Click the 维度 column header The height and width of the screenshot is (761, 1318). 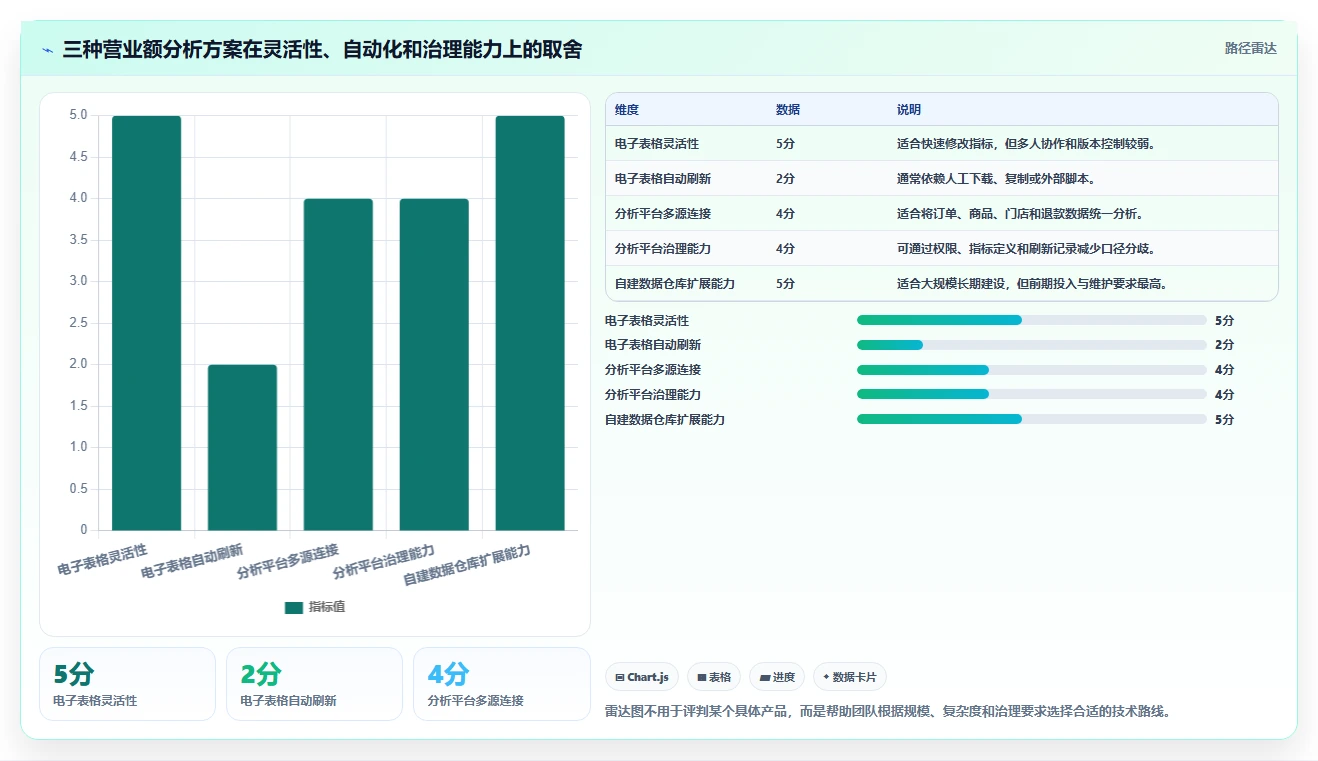pos(627,110)
